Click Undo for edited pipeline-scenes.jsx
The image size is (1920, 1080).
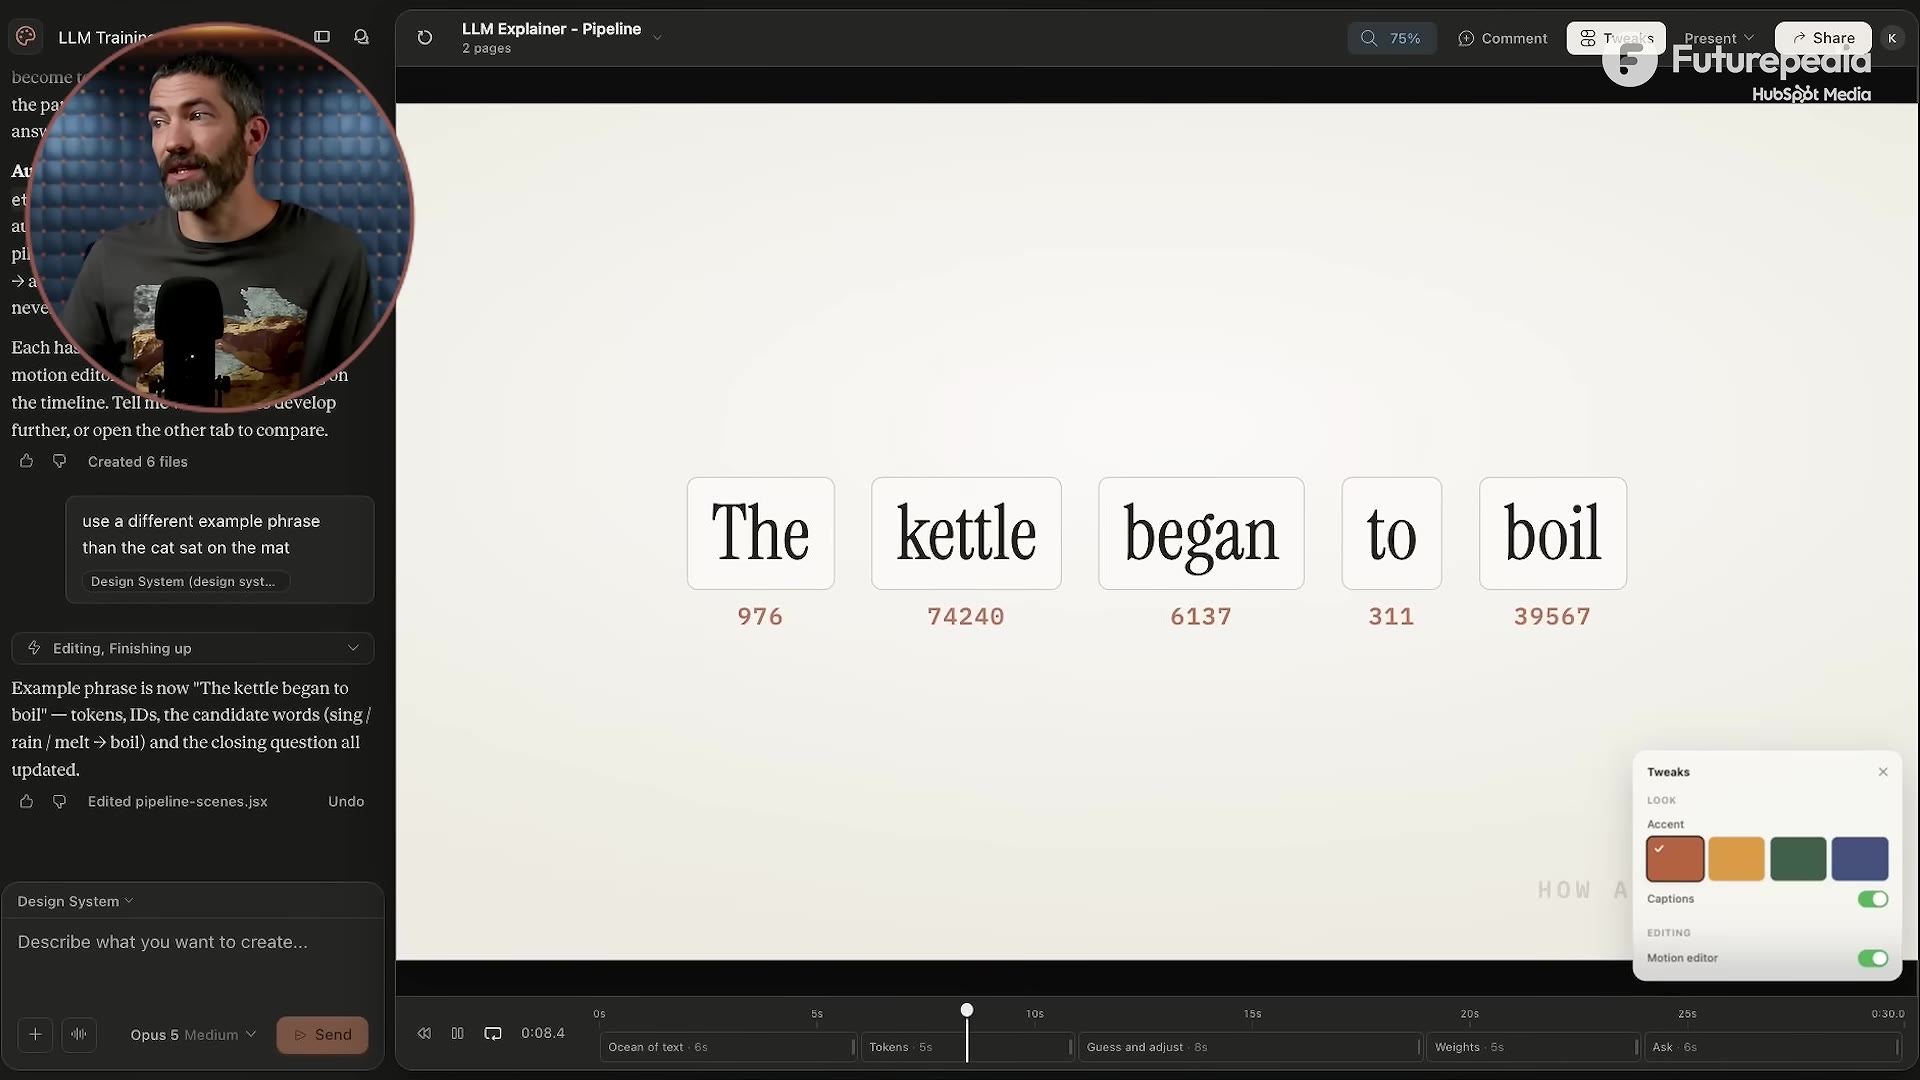(346, 801)
